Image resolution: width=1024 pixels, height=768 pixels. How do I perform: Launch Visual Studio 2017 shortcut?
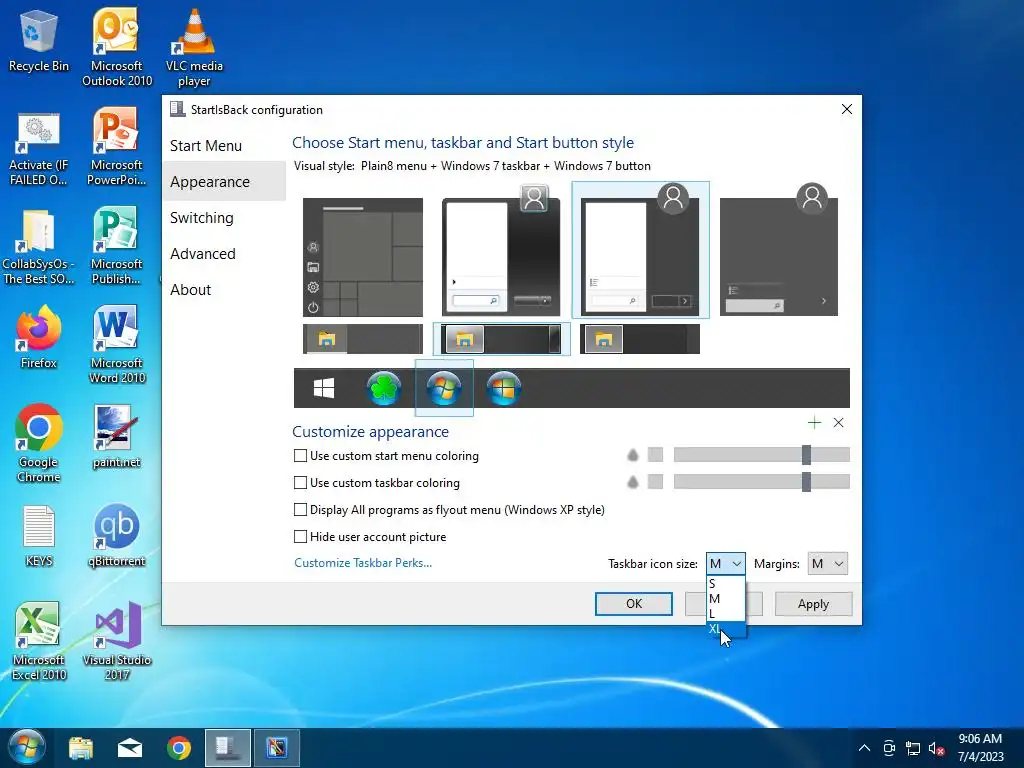[117, 641]
